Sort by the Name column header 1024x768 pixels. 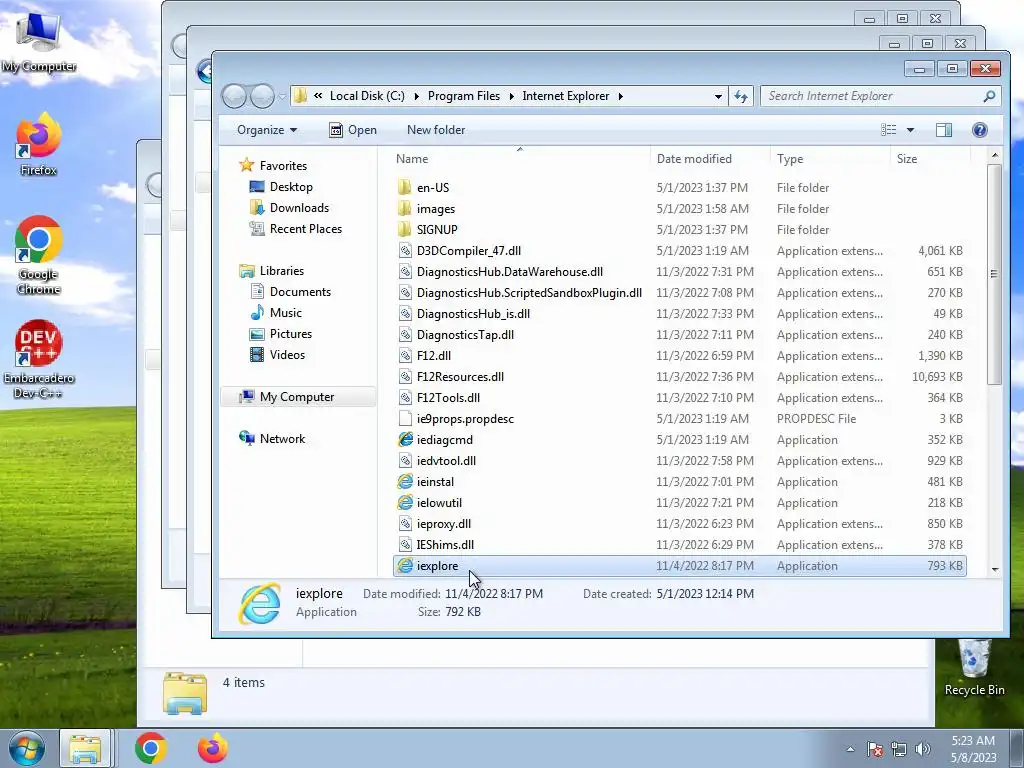click(x=520, y=159)
